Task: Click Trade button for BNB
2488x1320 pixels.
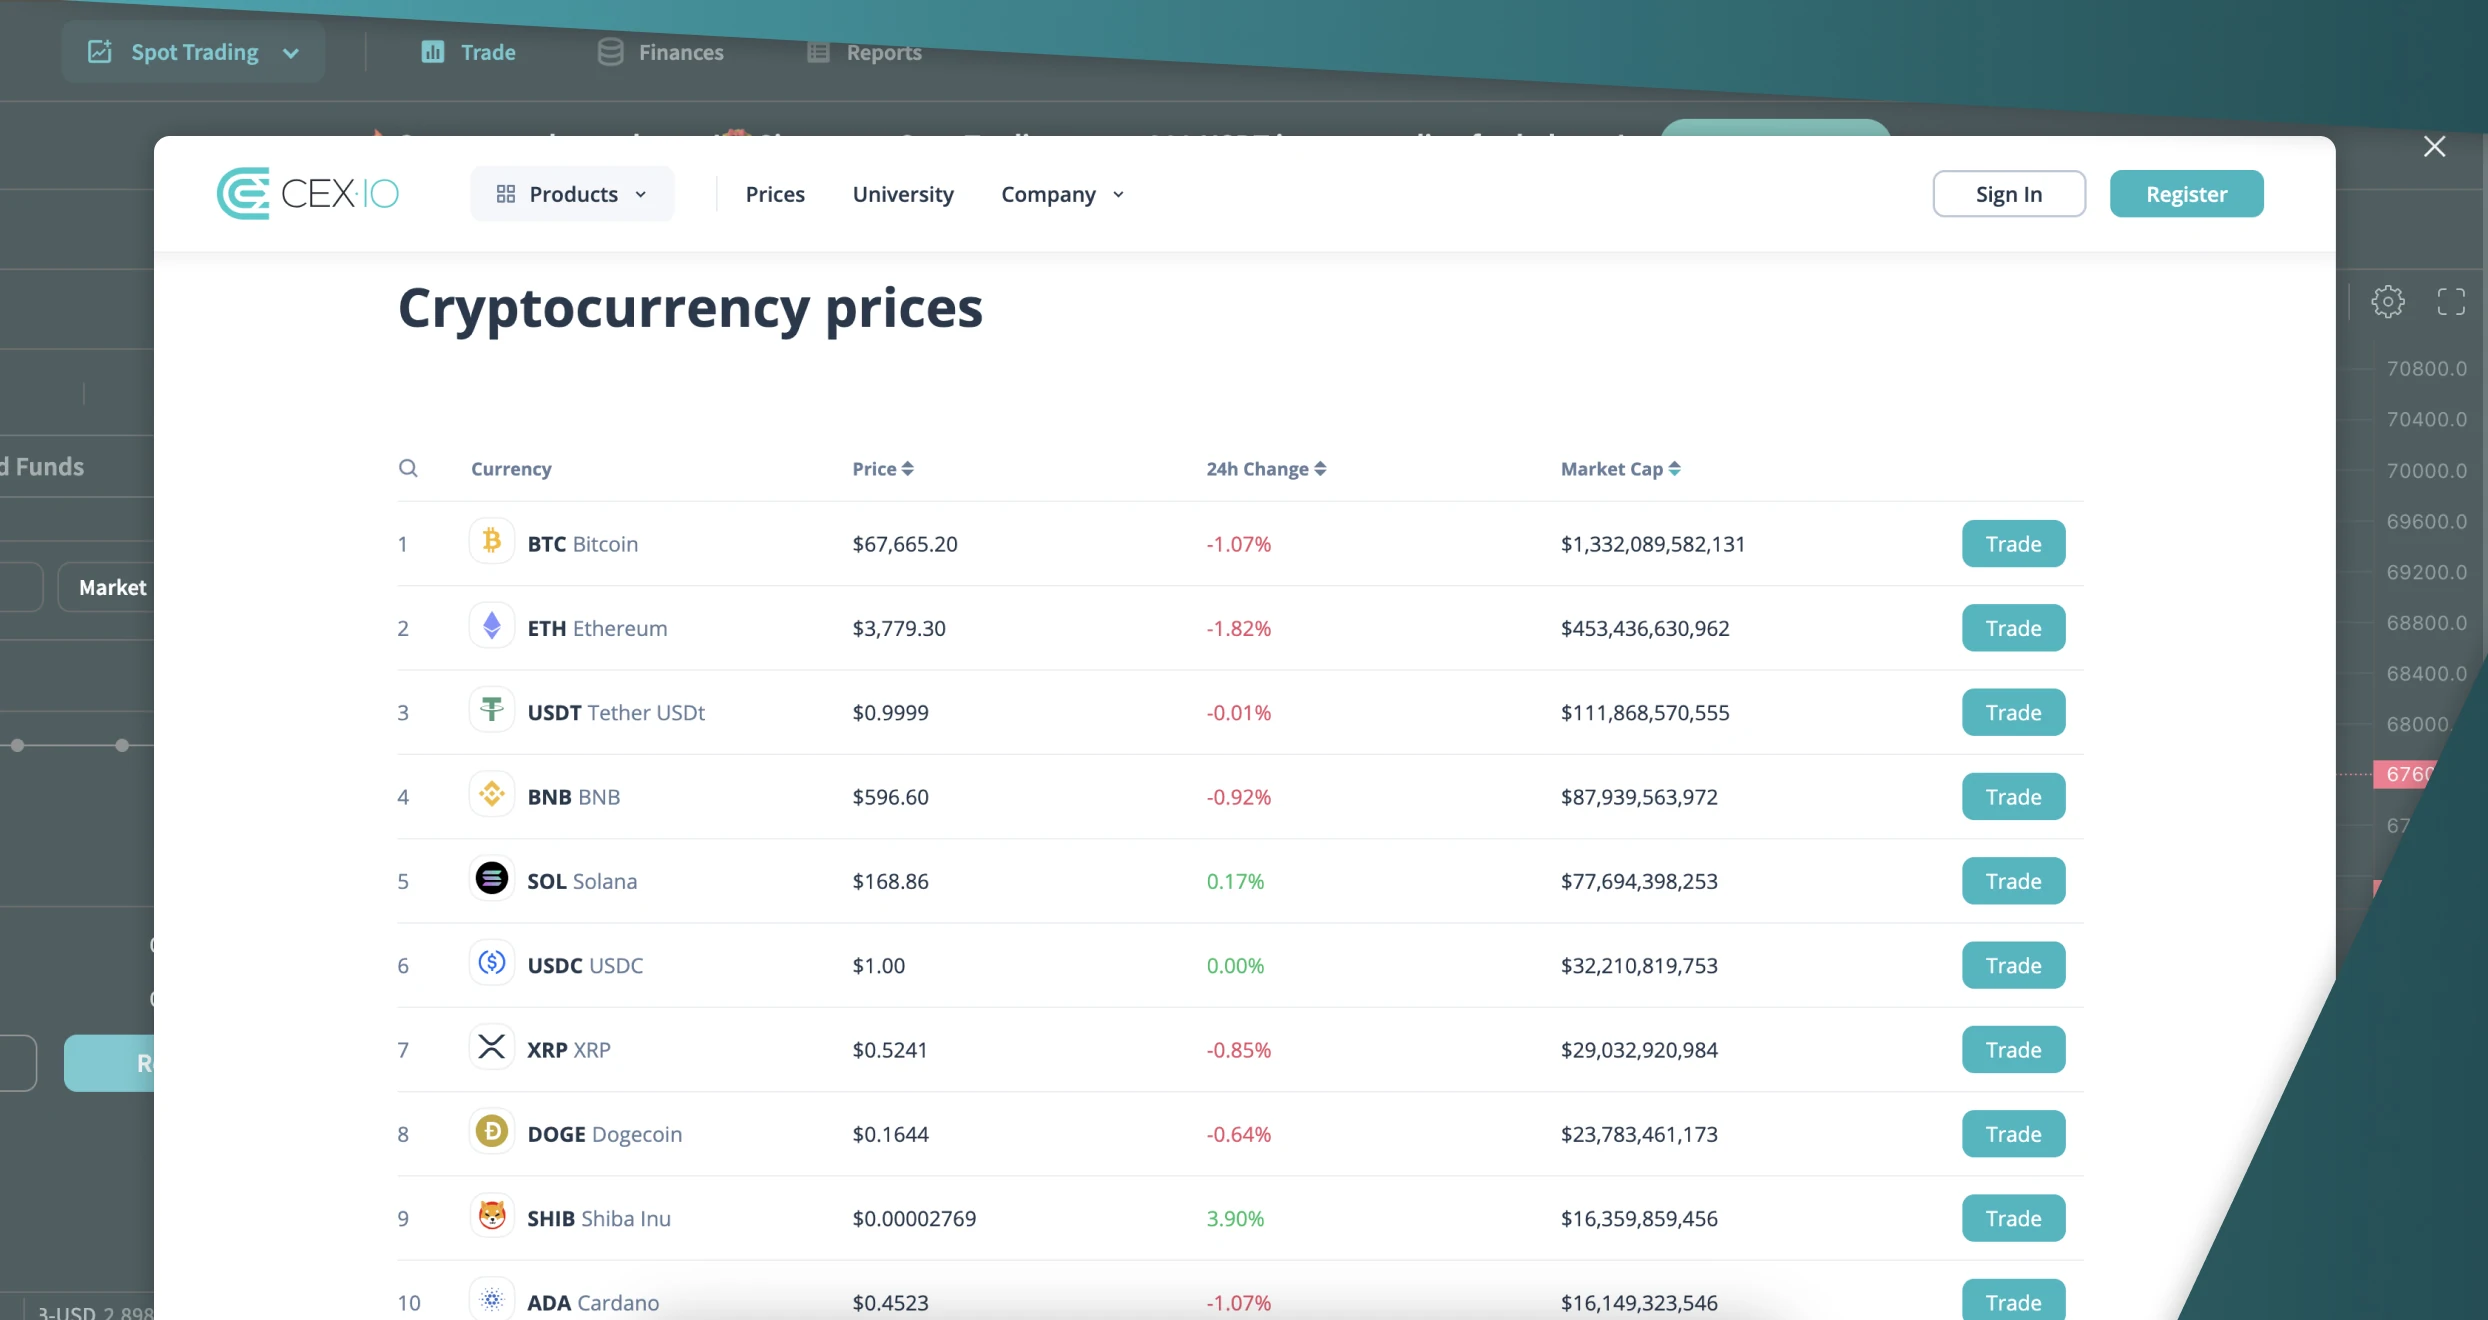Action: click(2013, 797)
